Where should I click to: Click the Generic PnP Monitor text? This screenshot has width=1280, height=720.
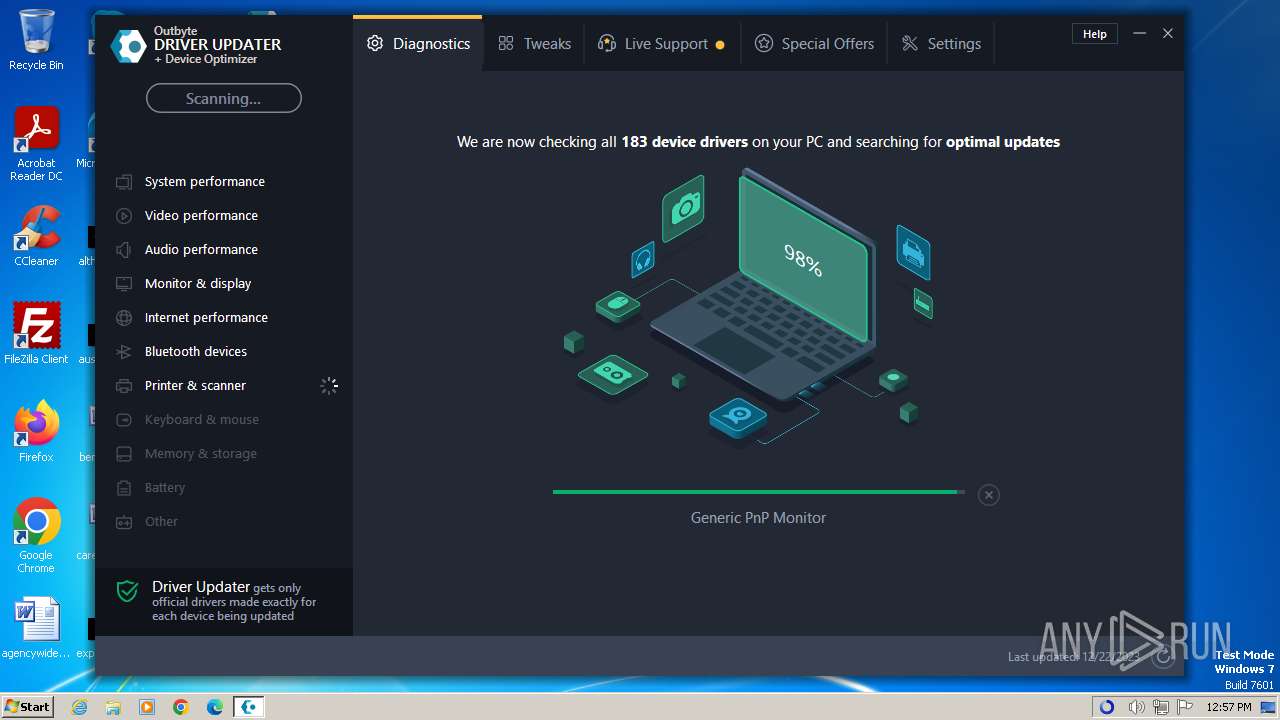tap(758, 518)
